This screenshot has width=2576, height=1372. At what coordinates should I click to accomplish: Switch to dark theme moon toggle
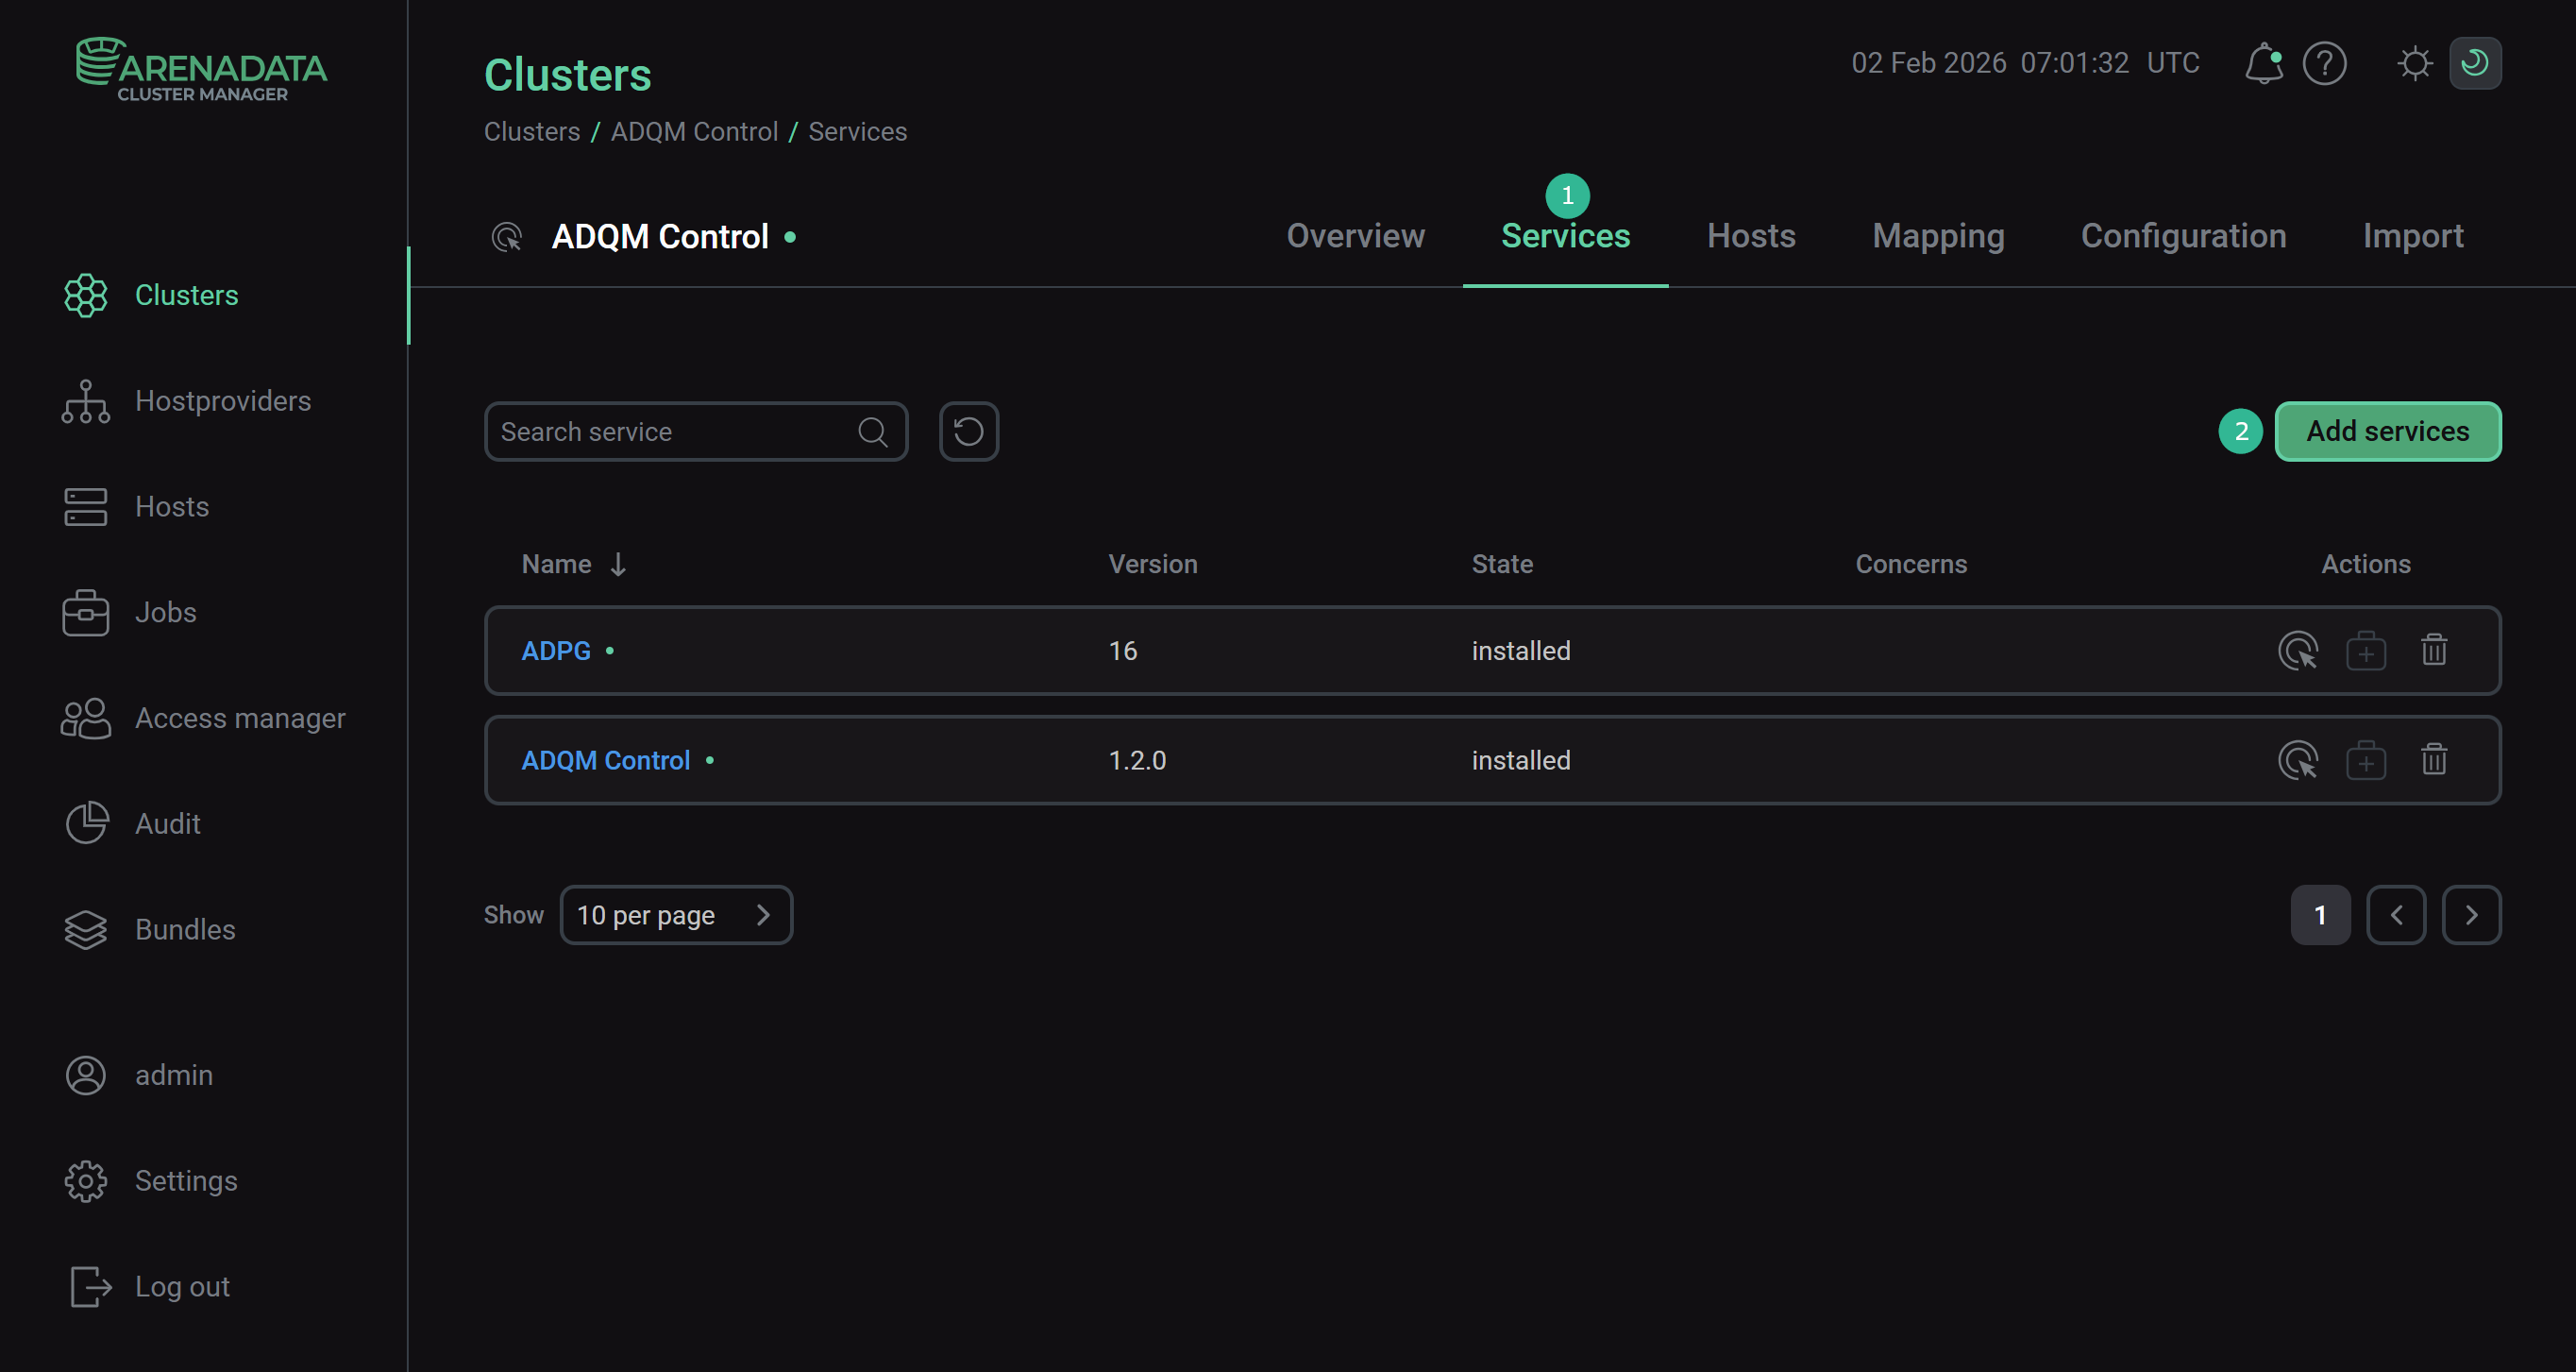pos(2475,64)
